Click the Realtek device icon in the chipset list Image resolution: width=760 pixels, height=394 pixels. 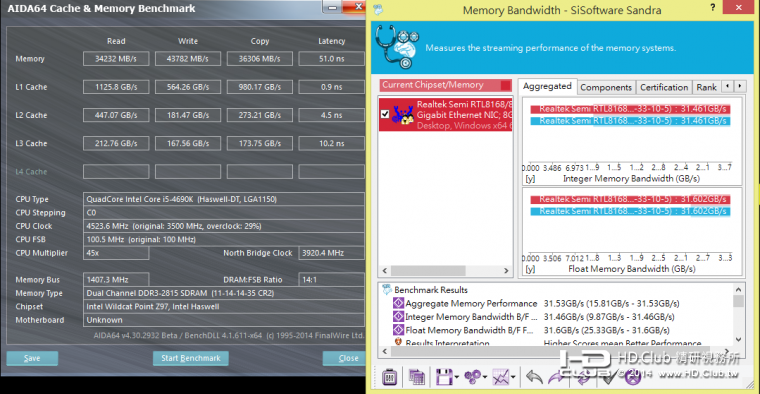click(403, 115)
